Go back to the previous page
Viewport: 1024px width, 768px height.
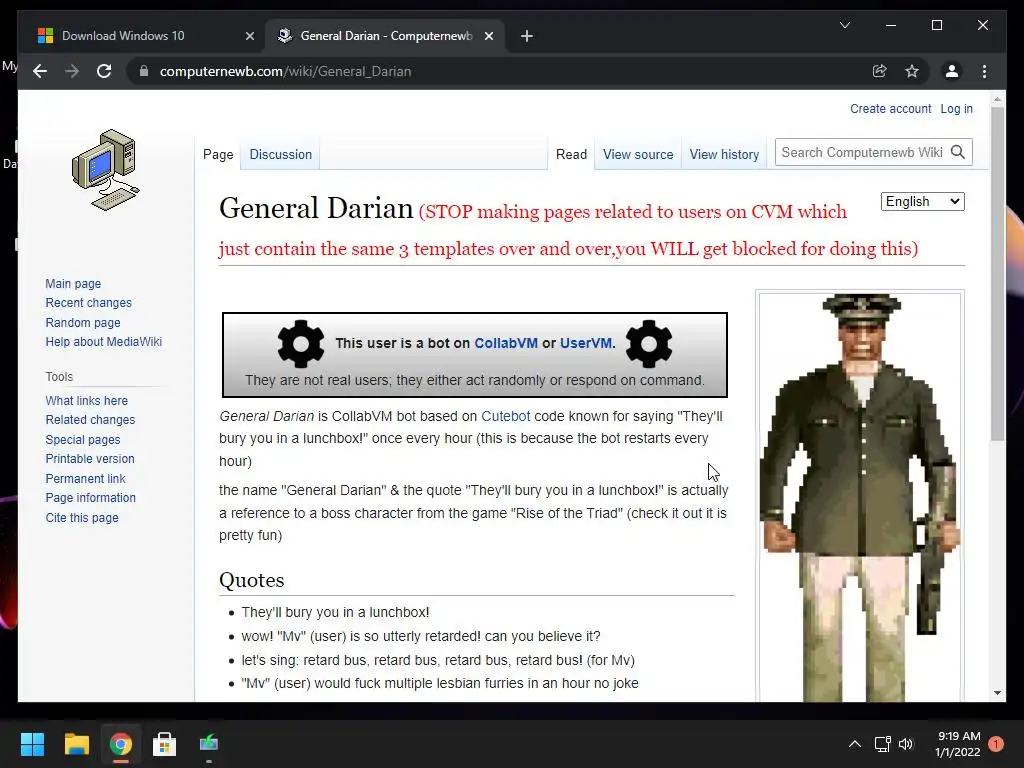(x=40, y=71)
